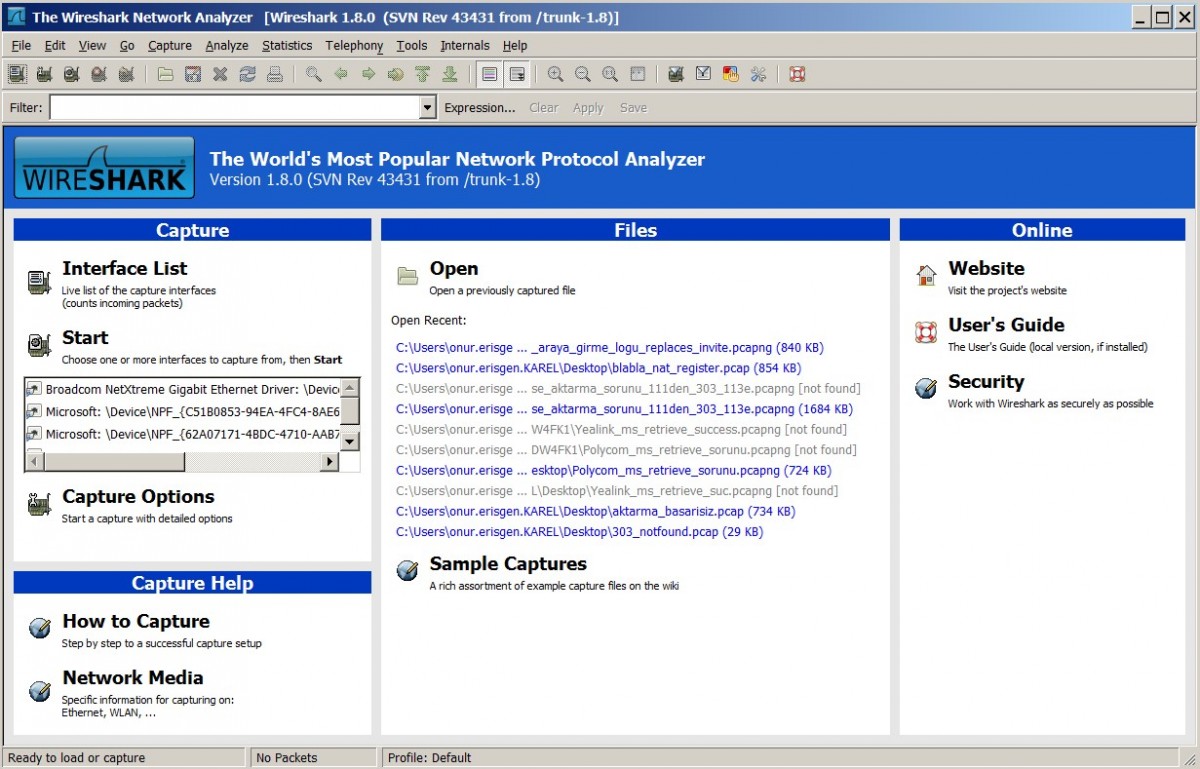Open the File menu
The width and height of the screenshot is (1200, 769).
click(21, 45)
